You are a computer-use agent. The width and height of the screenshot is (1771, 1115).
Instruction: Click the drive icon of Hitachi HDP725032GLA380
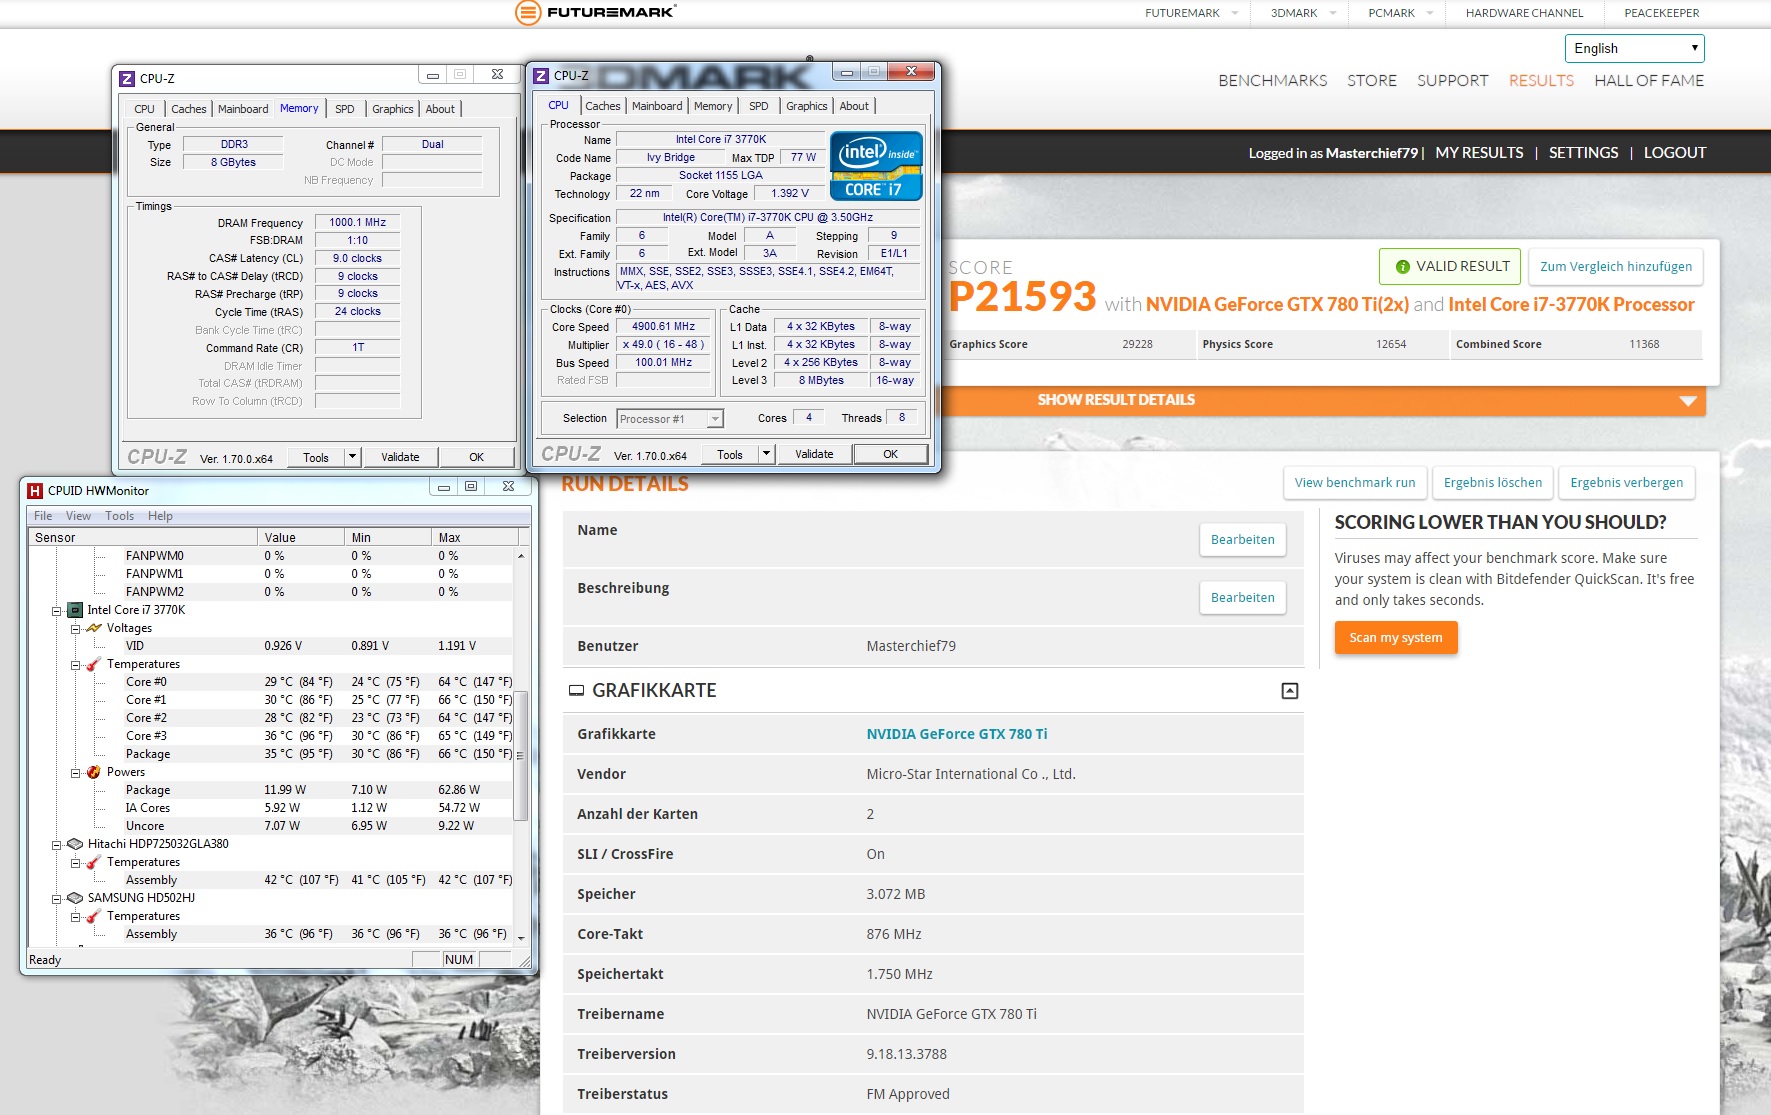click(x=75, y=844)
